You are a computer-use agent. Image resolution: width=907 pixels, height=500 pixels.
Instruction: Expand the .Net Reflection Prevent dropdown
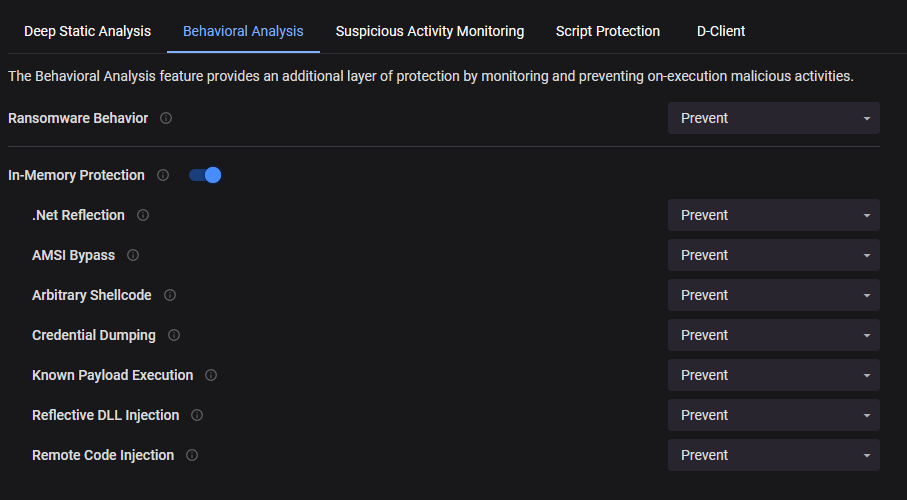(773, 215)
